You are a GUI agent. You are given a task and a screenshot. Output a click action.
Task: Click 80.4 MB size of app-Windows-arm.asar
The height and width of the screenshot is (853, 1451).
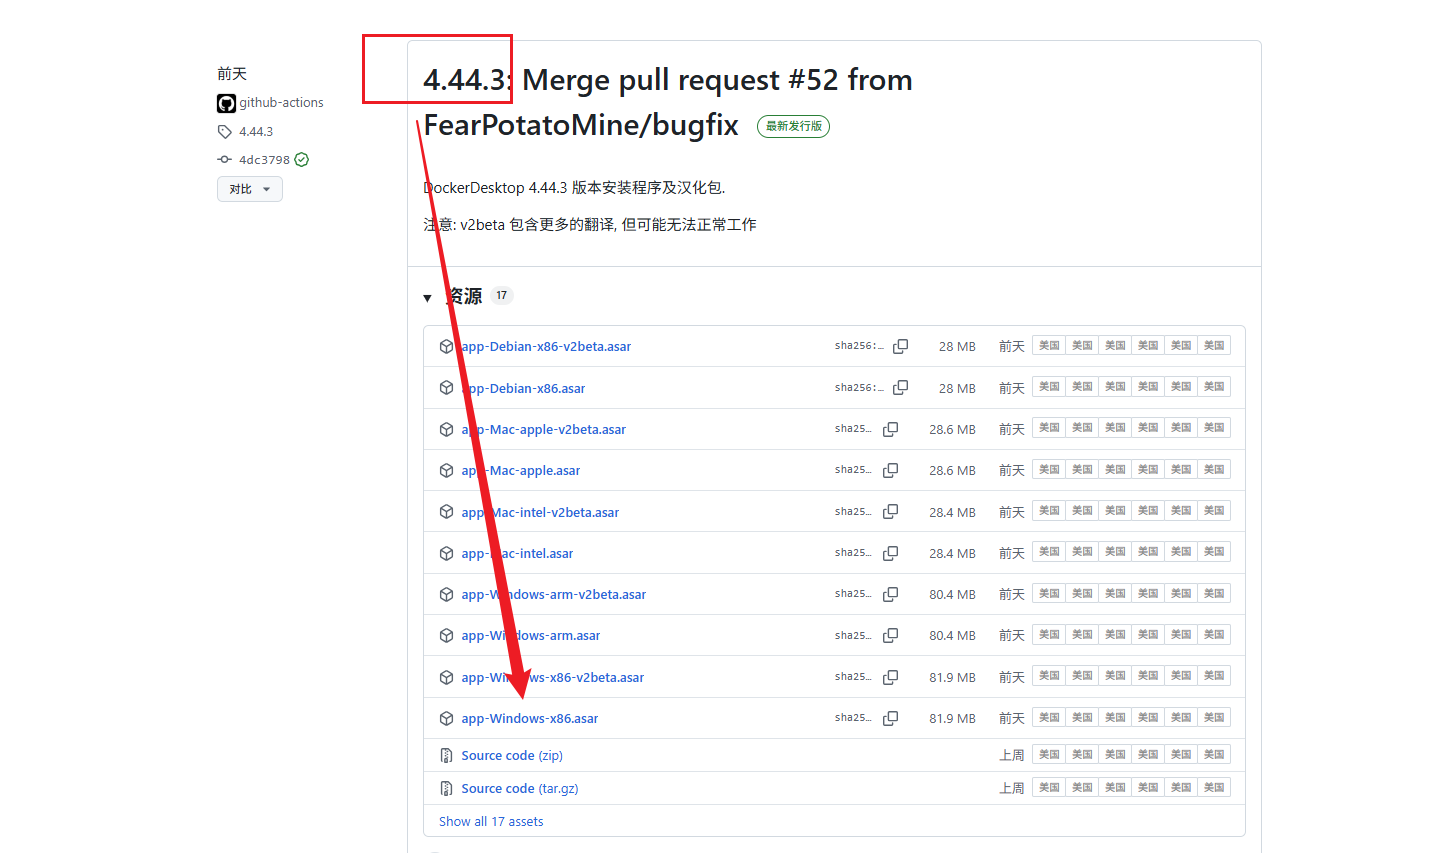(x=952, y=635)
